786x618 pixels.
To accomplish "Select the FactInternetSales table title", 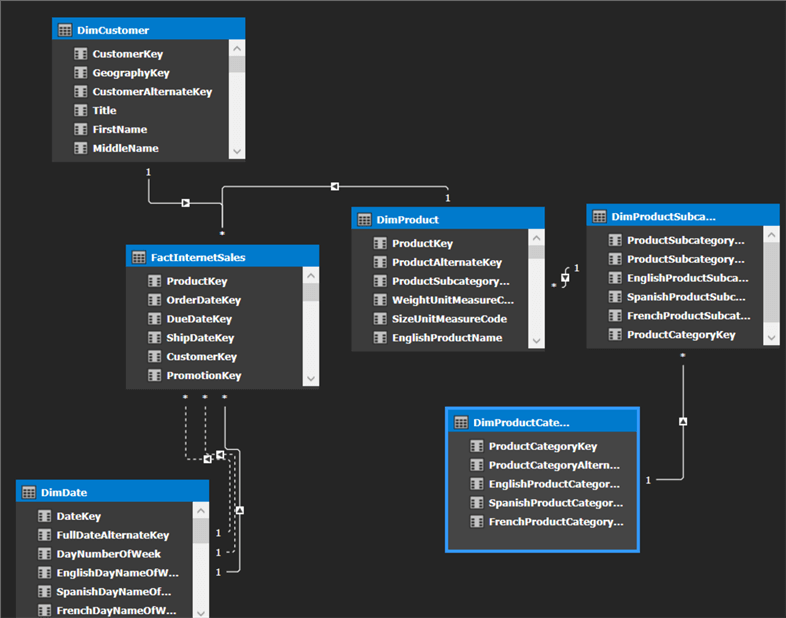I will coord(198,257).
